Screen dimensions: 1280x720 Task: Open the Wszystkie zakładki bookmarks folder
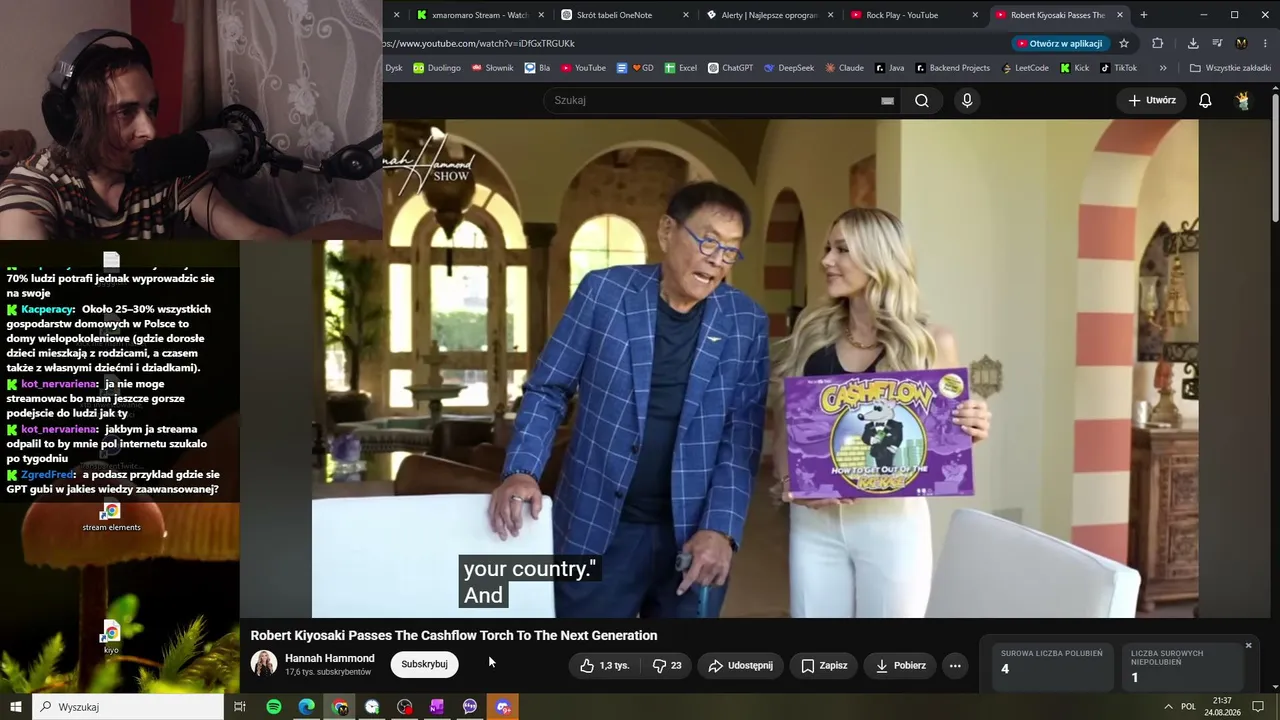tap(1230, 68)
